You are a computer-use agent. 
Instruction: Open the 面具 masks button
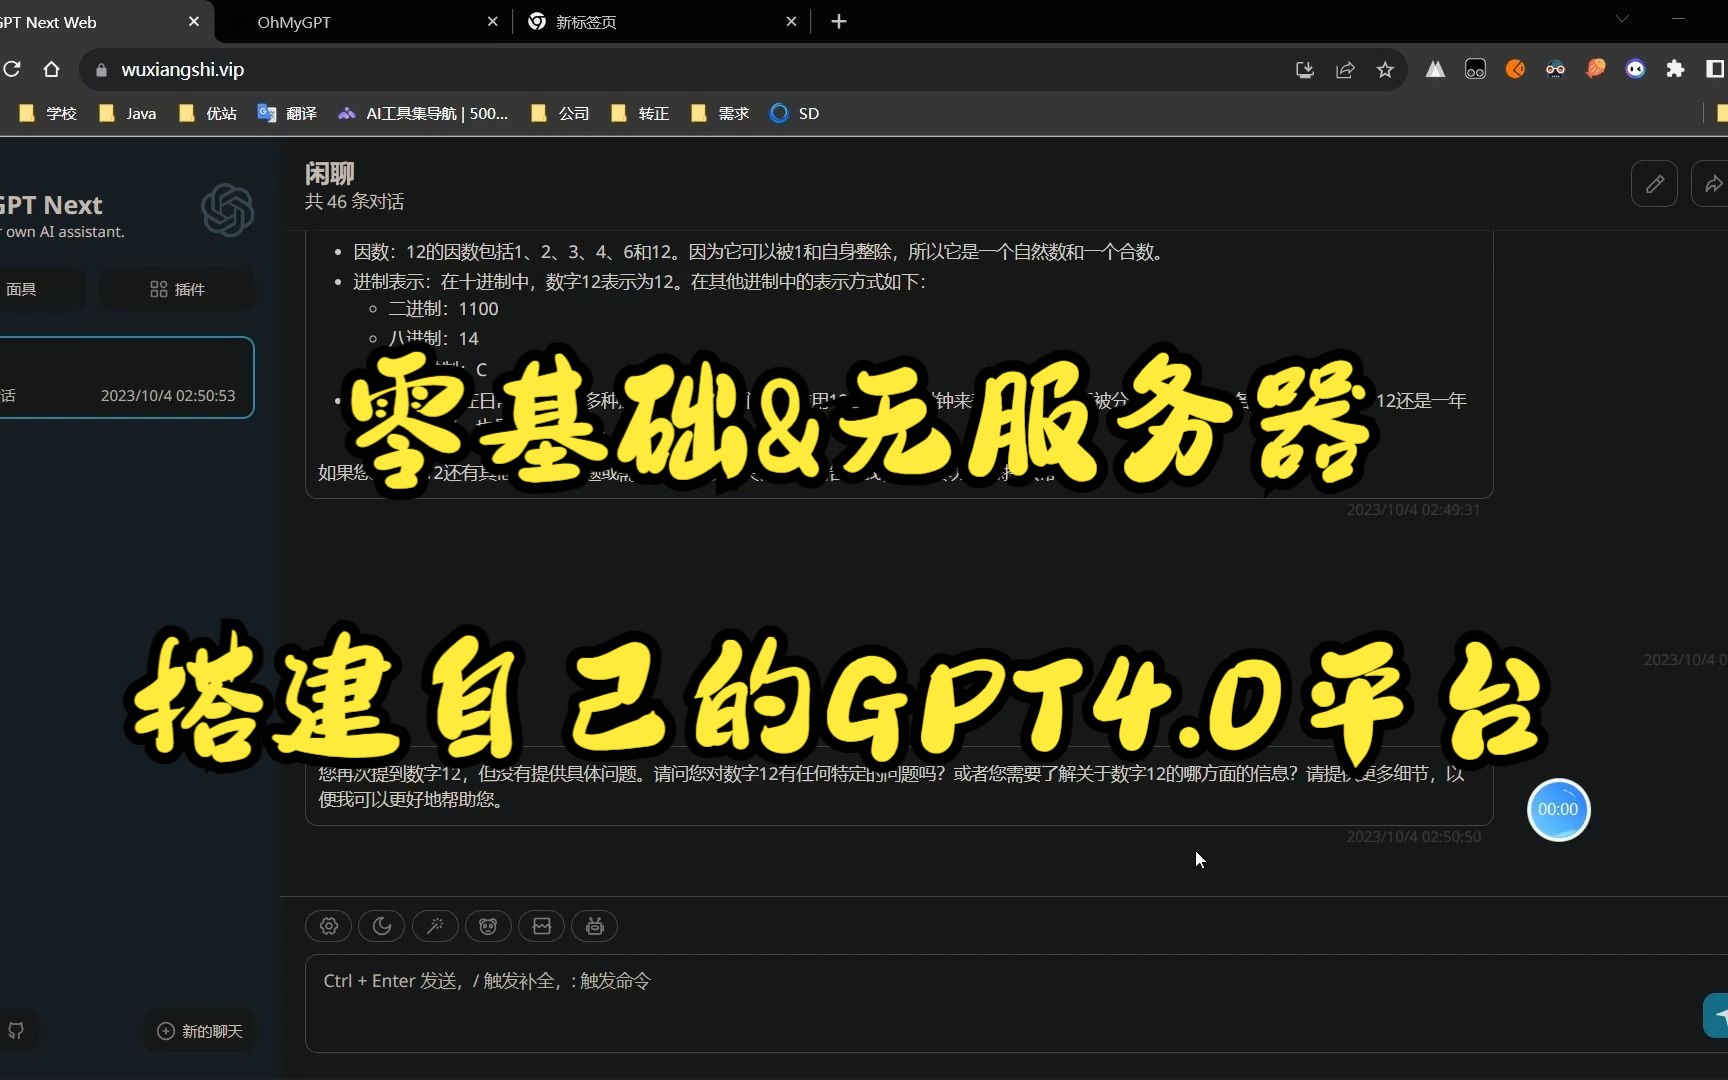click(40, 289)
